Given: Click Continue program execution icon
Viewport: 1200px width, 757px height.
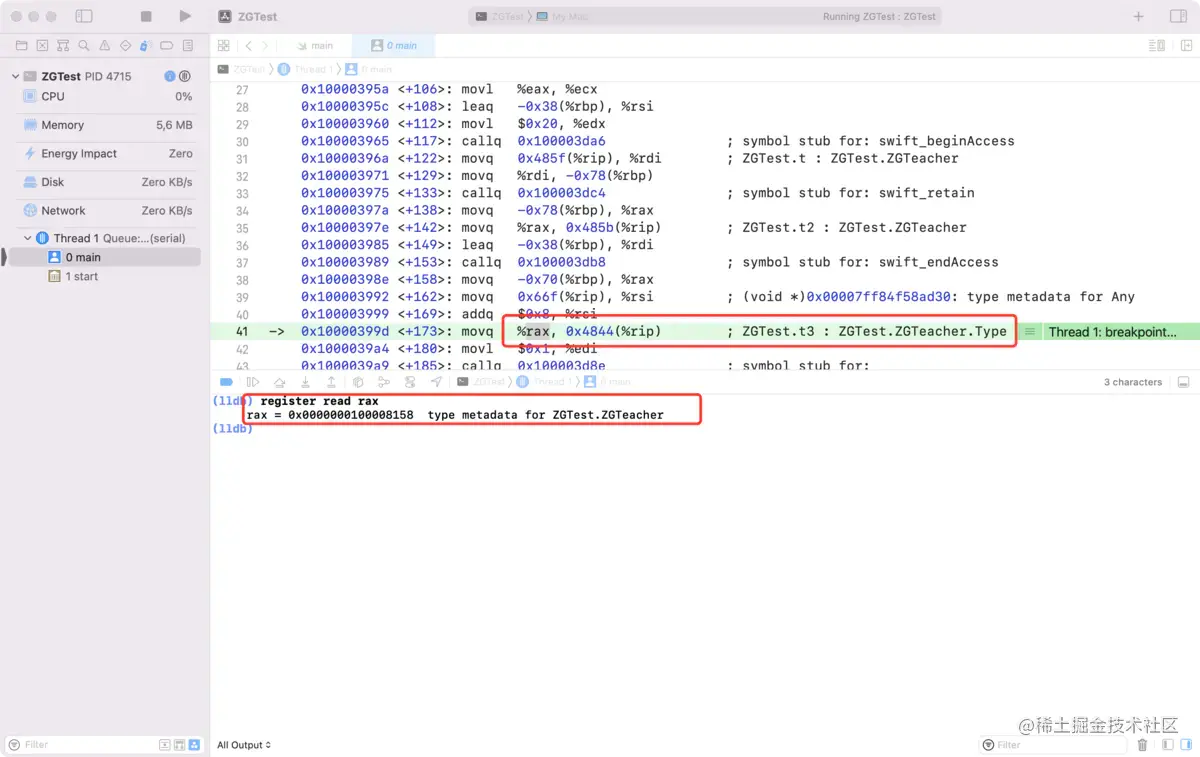Looking at the screenshot, I should [253, 382].
